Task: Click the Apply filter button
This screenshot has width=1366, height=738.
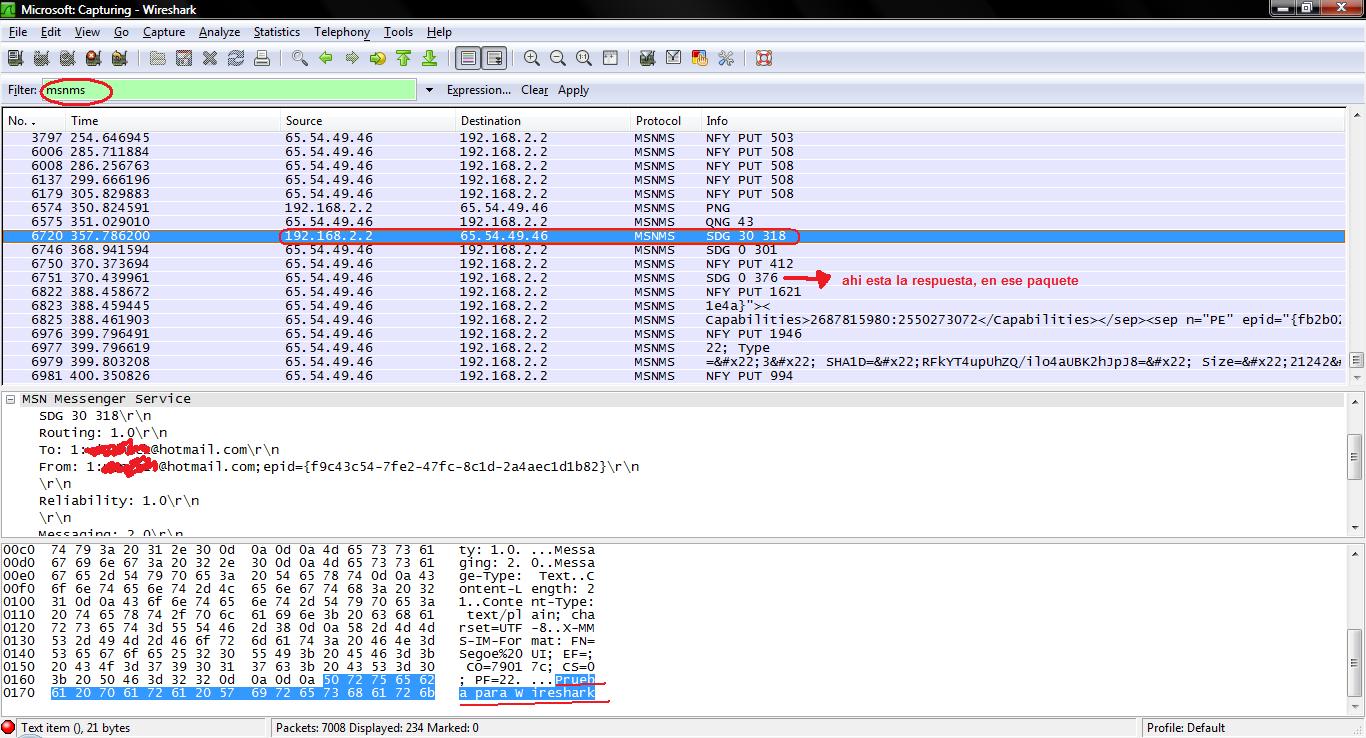Action: coord(573,90)
